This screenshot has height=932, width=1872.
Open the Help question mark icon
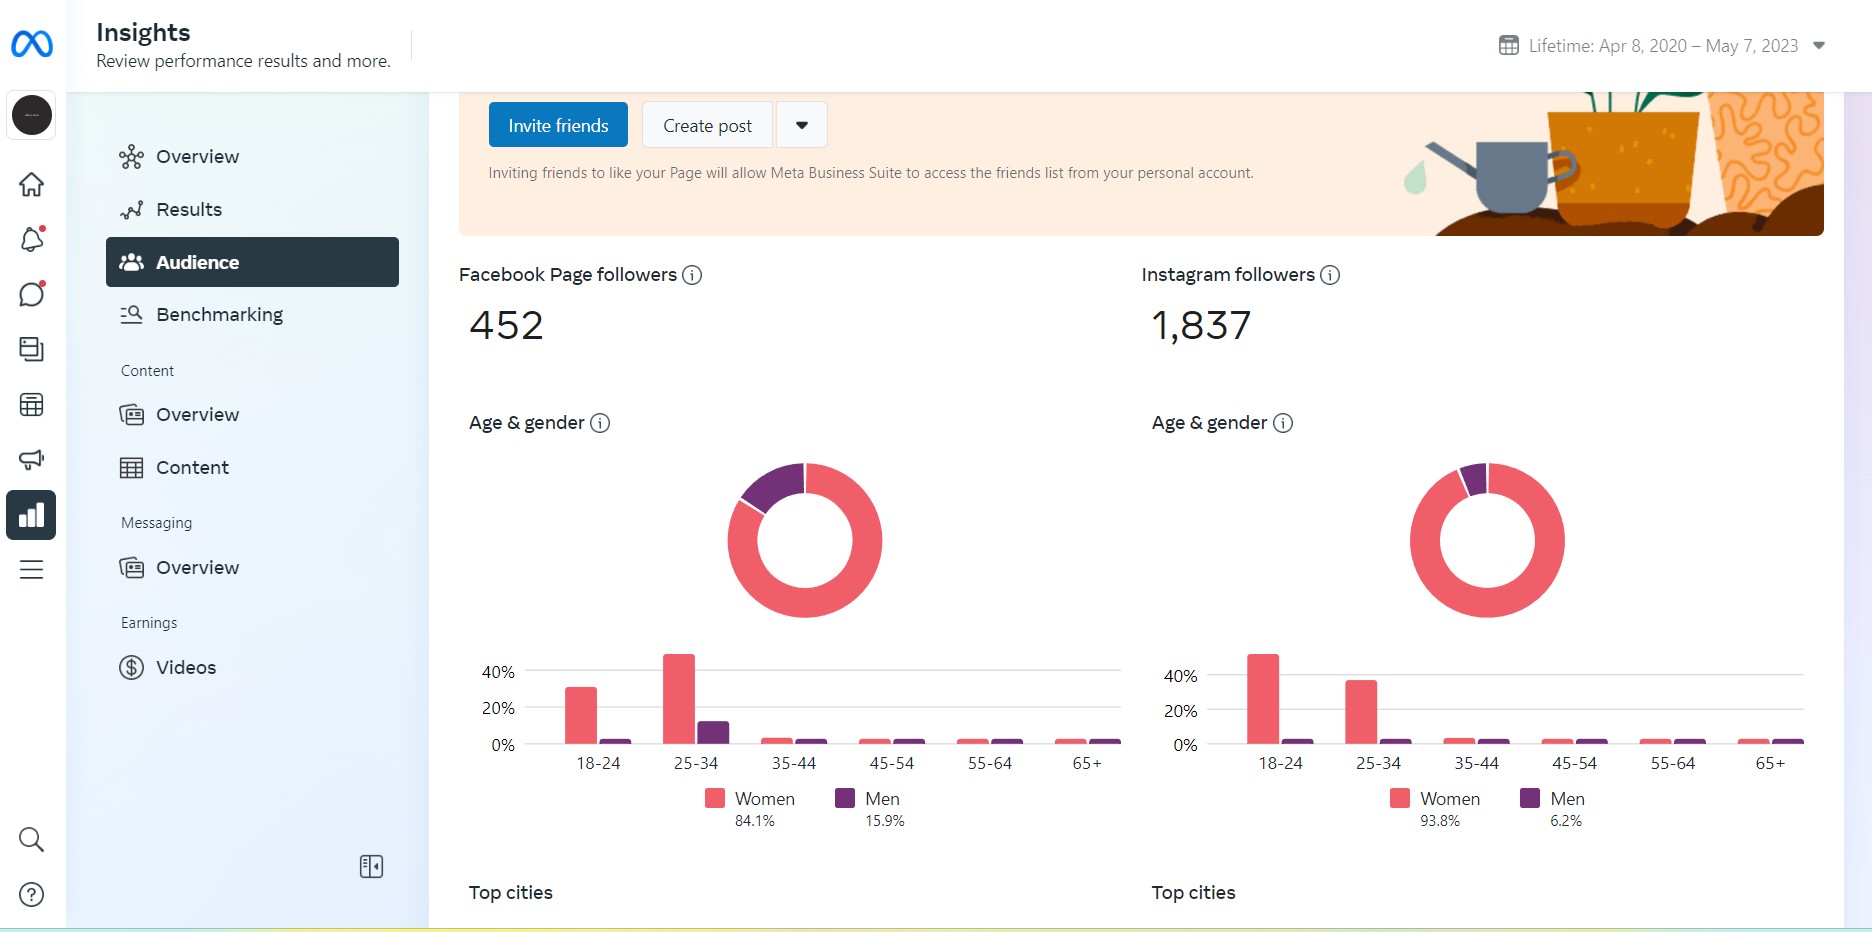[x=32, y=894]
